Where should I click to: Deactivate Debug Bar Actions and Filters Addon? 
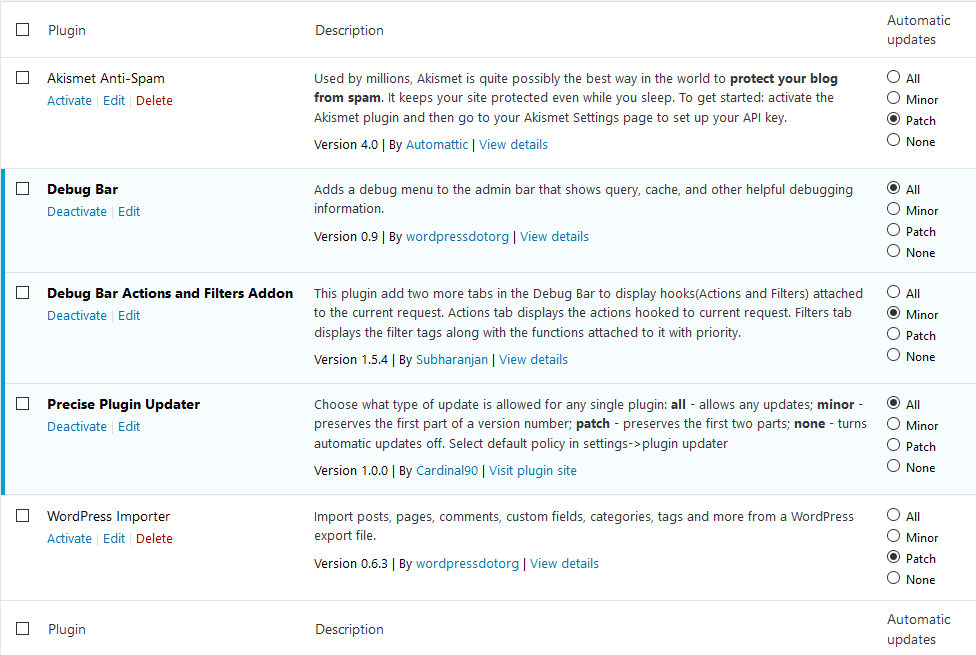coord(77,316)
